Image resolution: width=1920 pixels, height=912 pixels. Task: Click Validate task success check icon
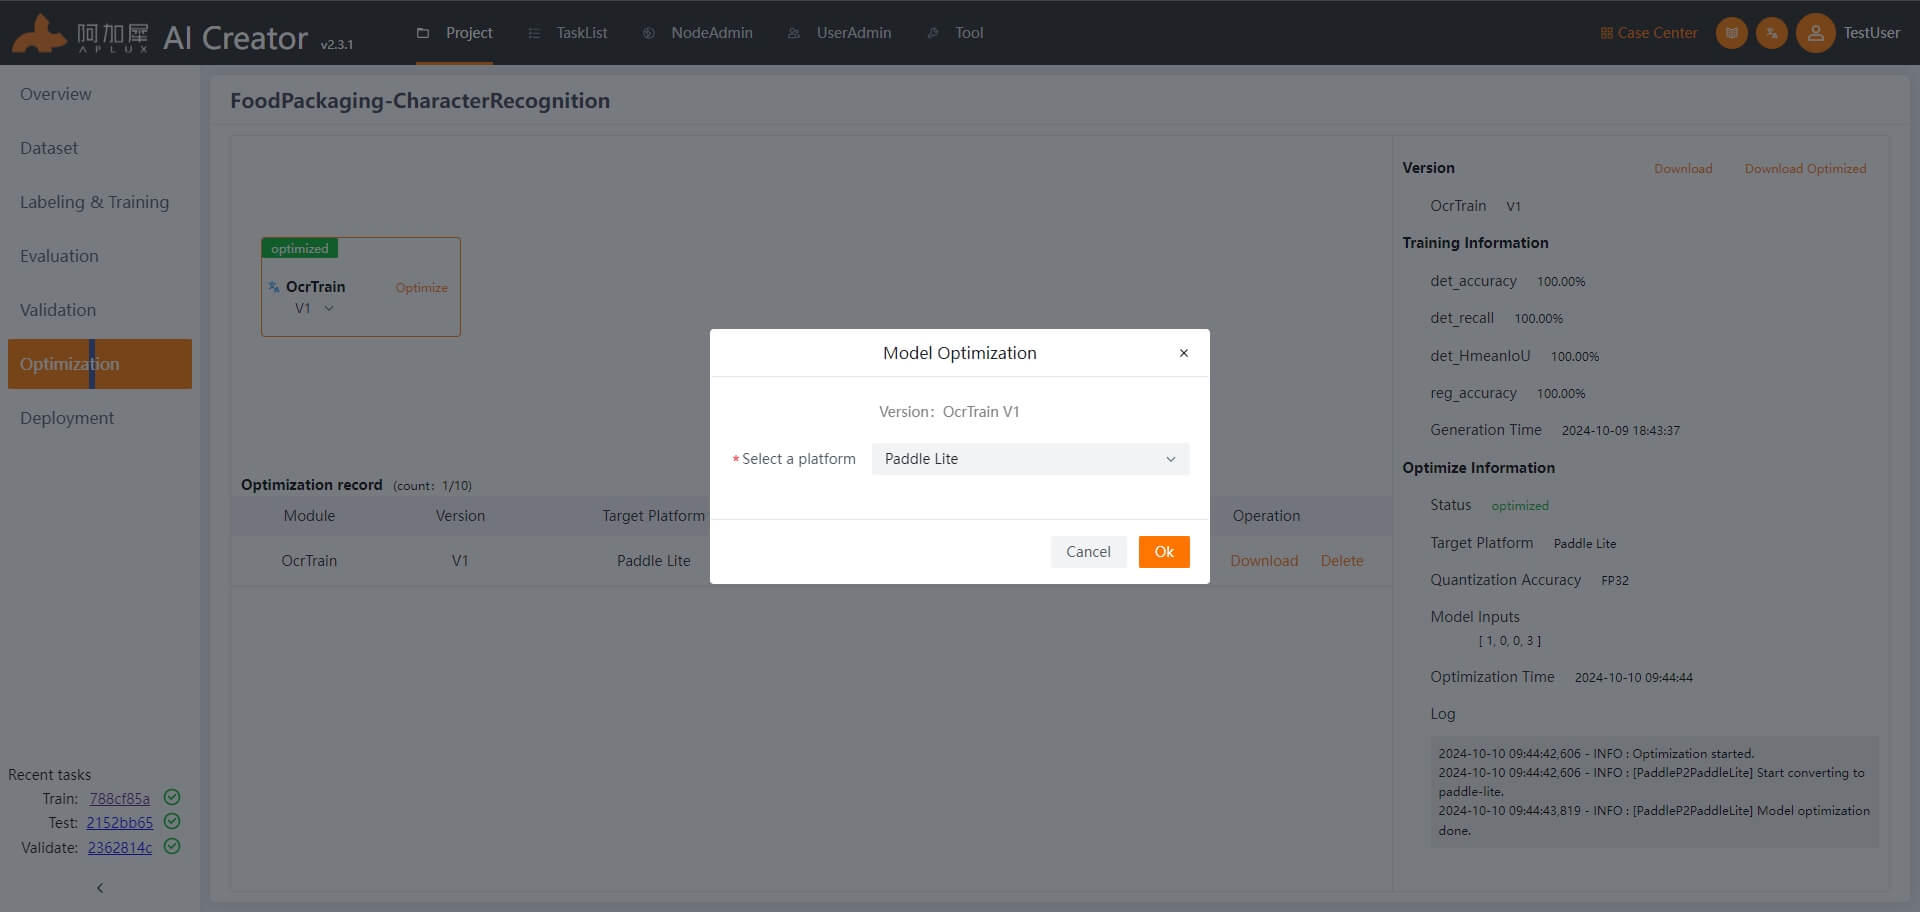[172, 846]
